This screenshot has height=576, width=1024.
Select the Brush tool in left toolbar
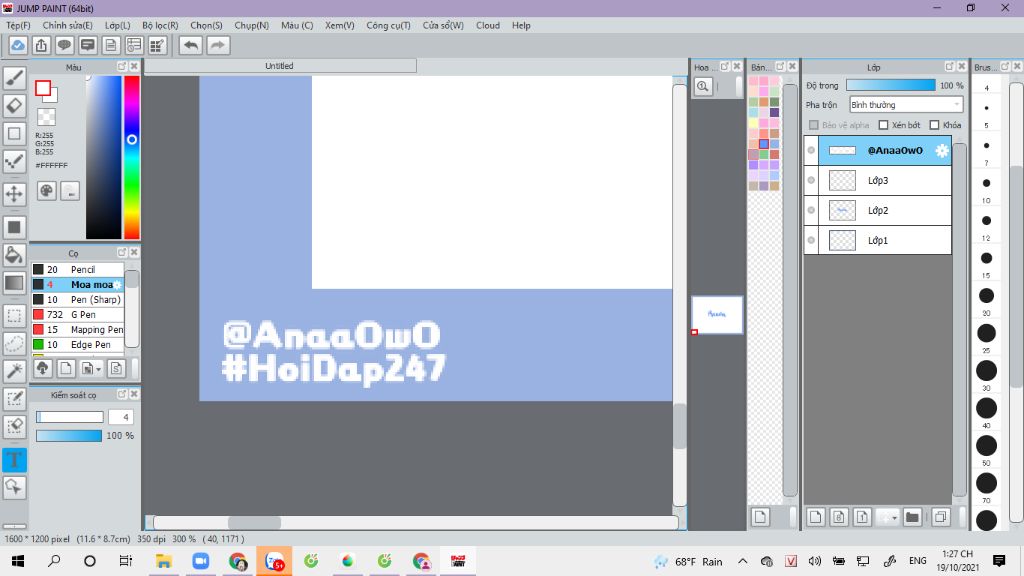point(14,78)
